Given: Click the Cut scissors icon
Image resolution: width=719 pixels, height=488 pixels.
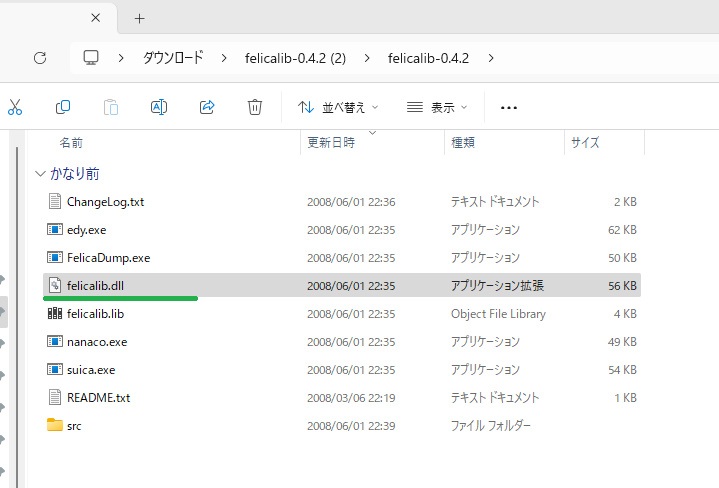Looking at the screenshot, I should click(x=15, y=107).
